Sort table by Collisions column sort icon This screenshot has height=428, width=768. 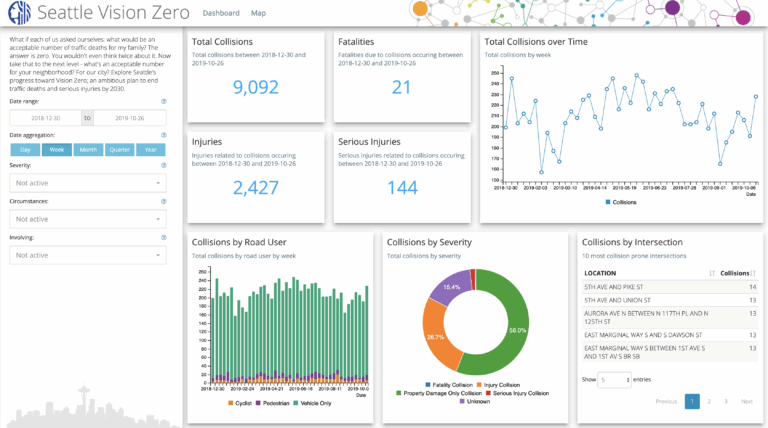(753, 273)
